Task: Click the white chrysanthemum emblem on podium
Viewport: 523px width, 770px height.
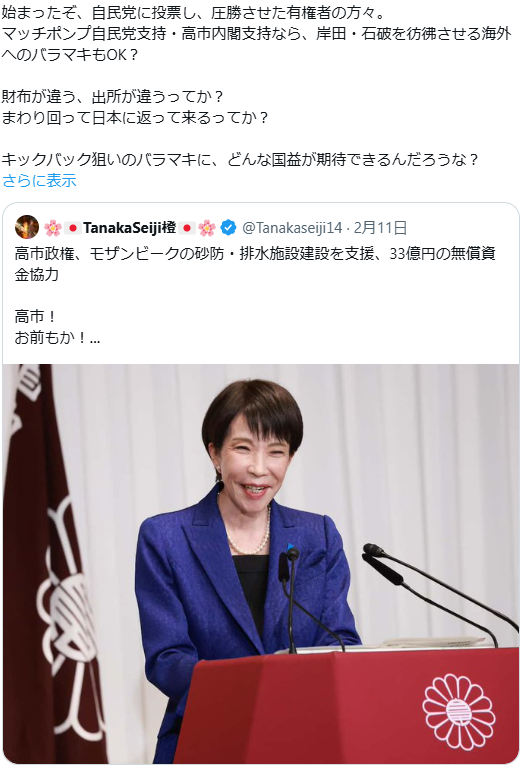Action: (459, 712)
